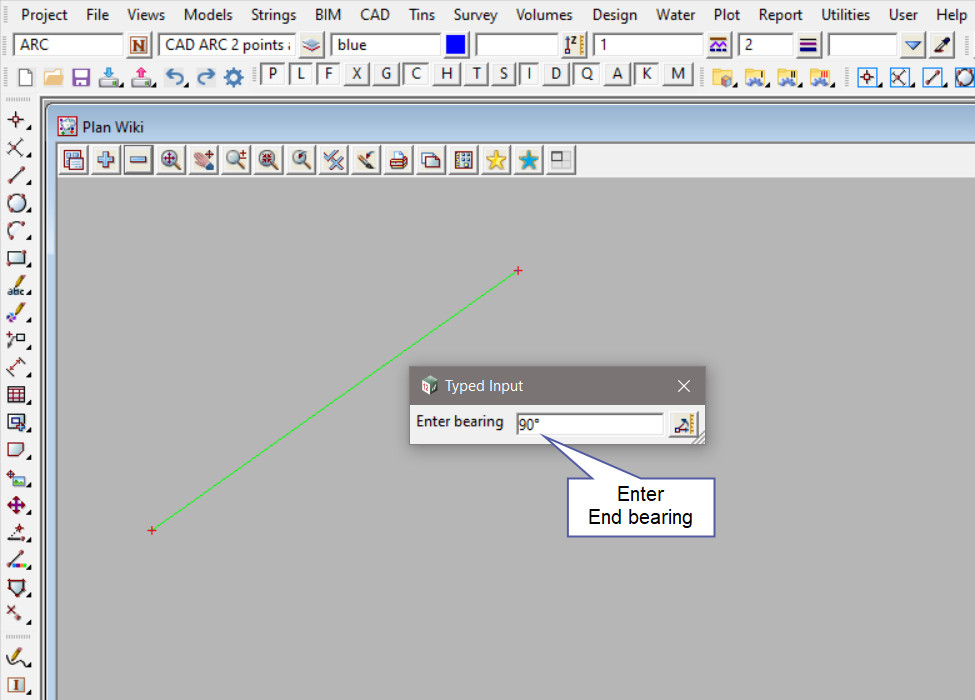Click the save floppy disk icon

81,77
